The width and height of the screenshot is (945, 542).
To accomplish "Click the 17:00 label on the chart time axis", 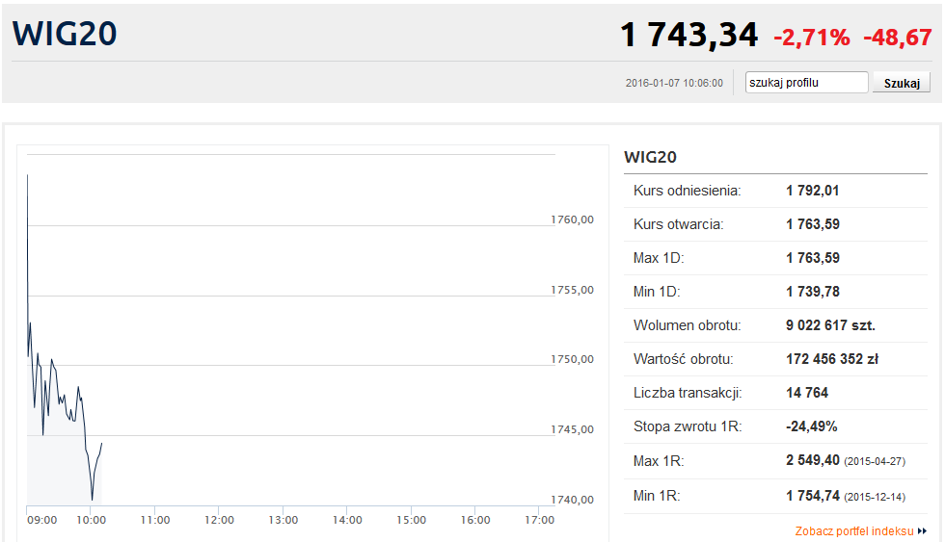I will point(539,520).
